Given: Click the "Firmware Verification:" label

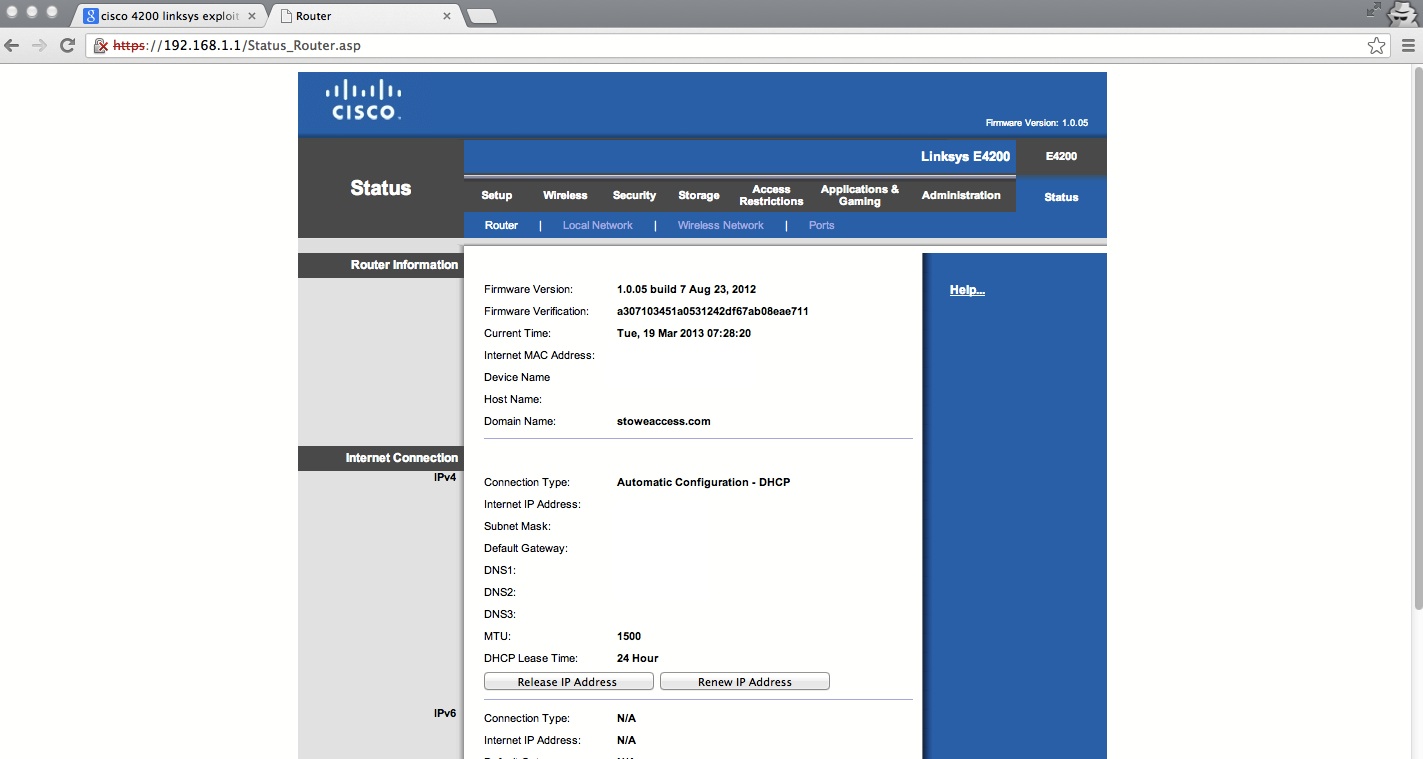Looking at the screenshot, I should click(x=536, y=311).
